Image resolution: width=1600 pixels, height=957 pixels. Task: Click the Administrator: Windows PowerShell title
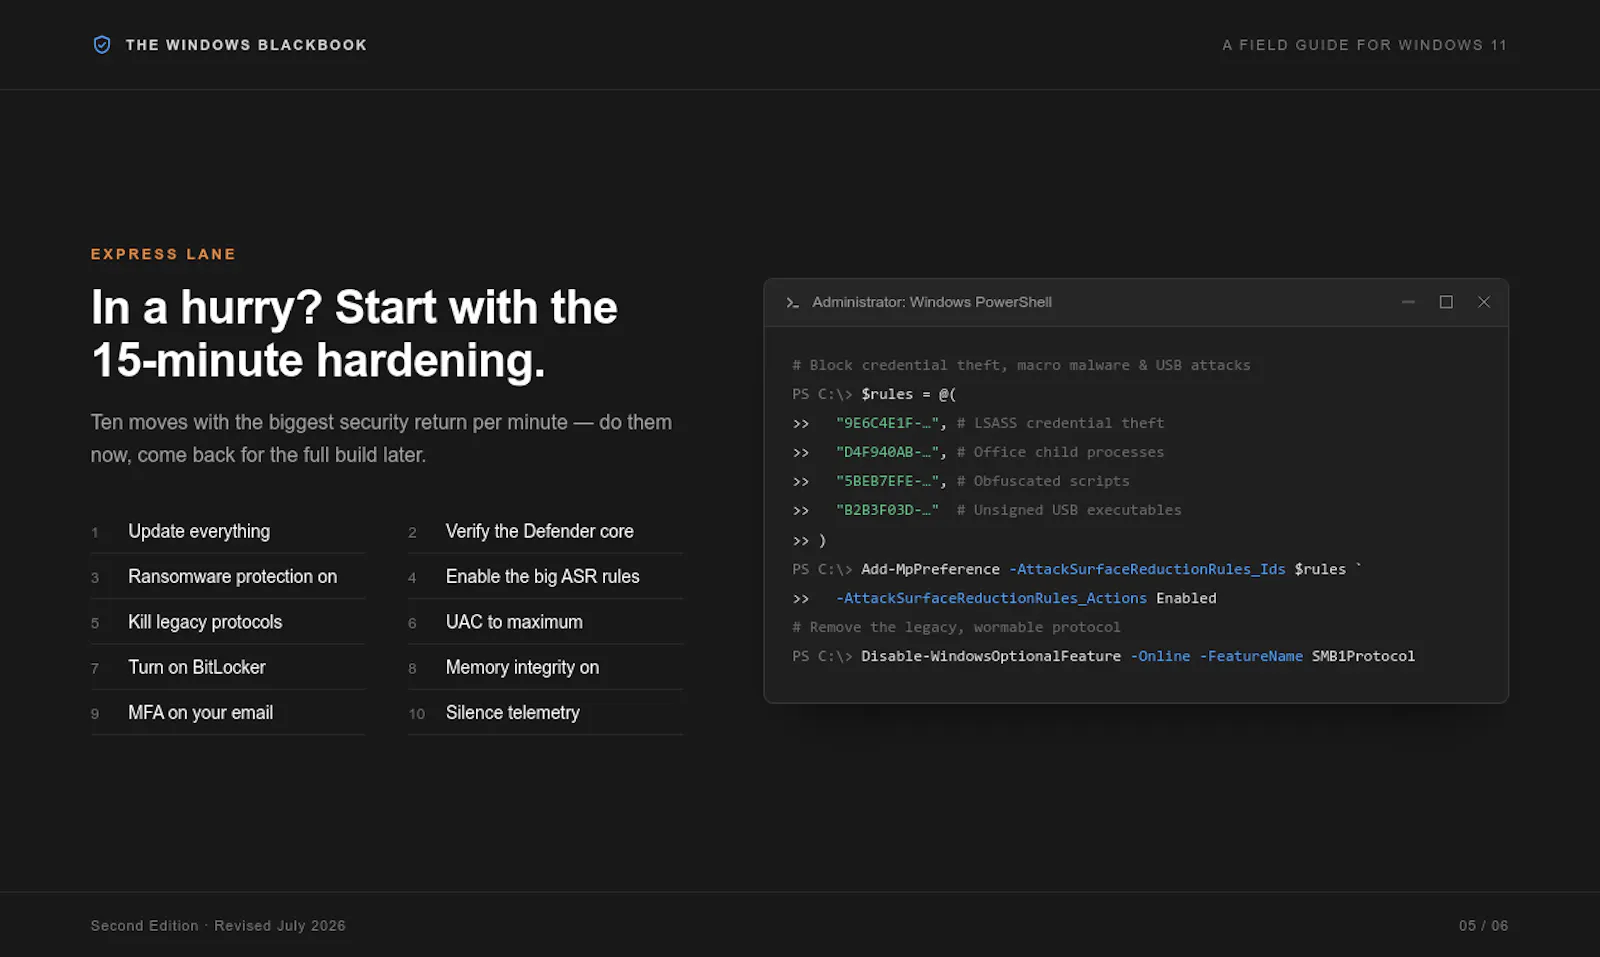(931, 302)
